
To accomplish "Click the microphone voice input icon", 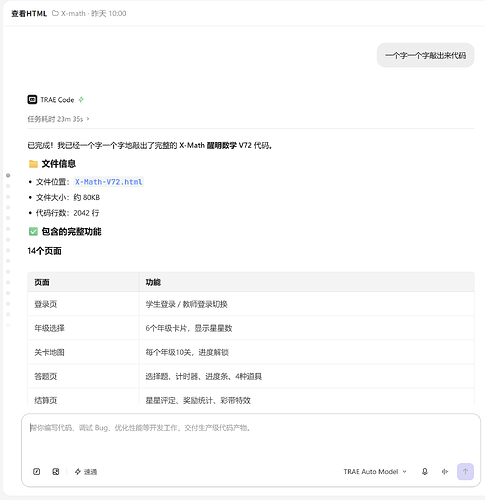I will [425, 471].
